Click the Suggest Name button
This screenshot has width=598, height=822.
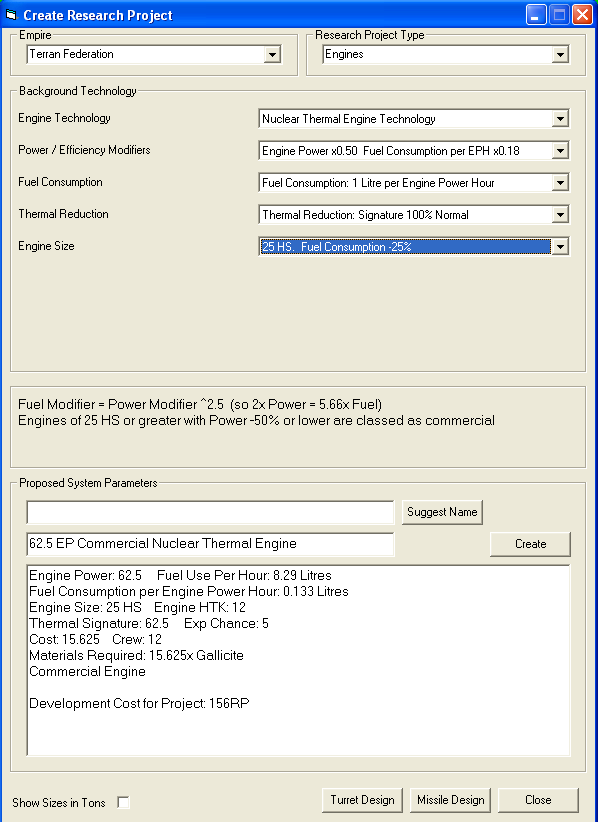[x=442, y=512]
